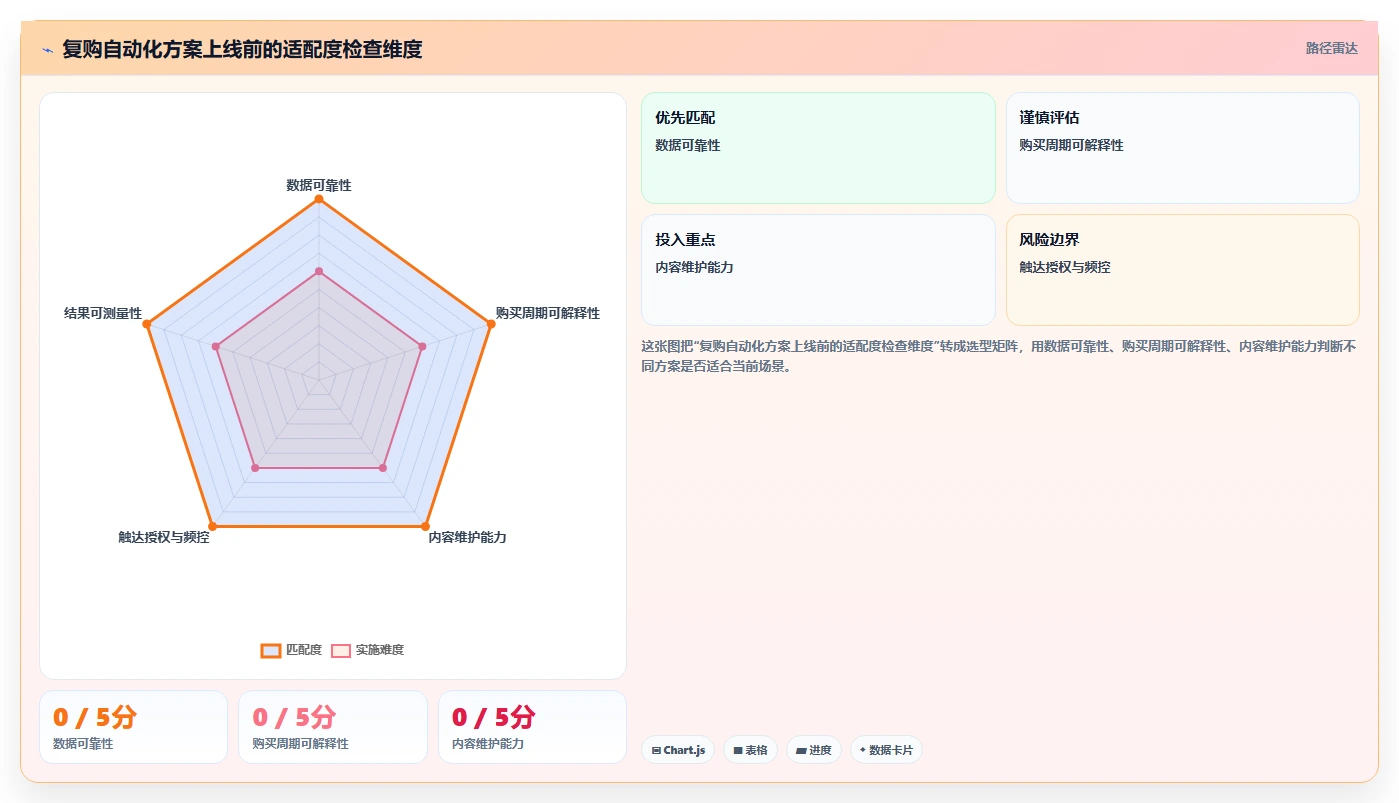Click the 路径雷达 label in header

1331,48
